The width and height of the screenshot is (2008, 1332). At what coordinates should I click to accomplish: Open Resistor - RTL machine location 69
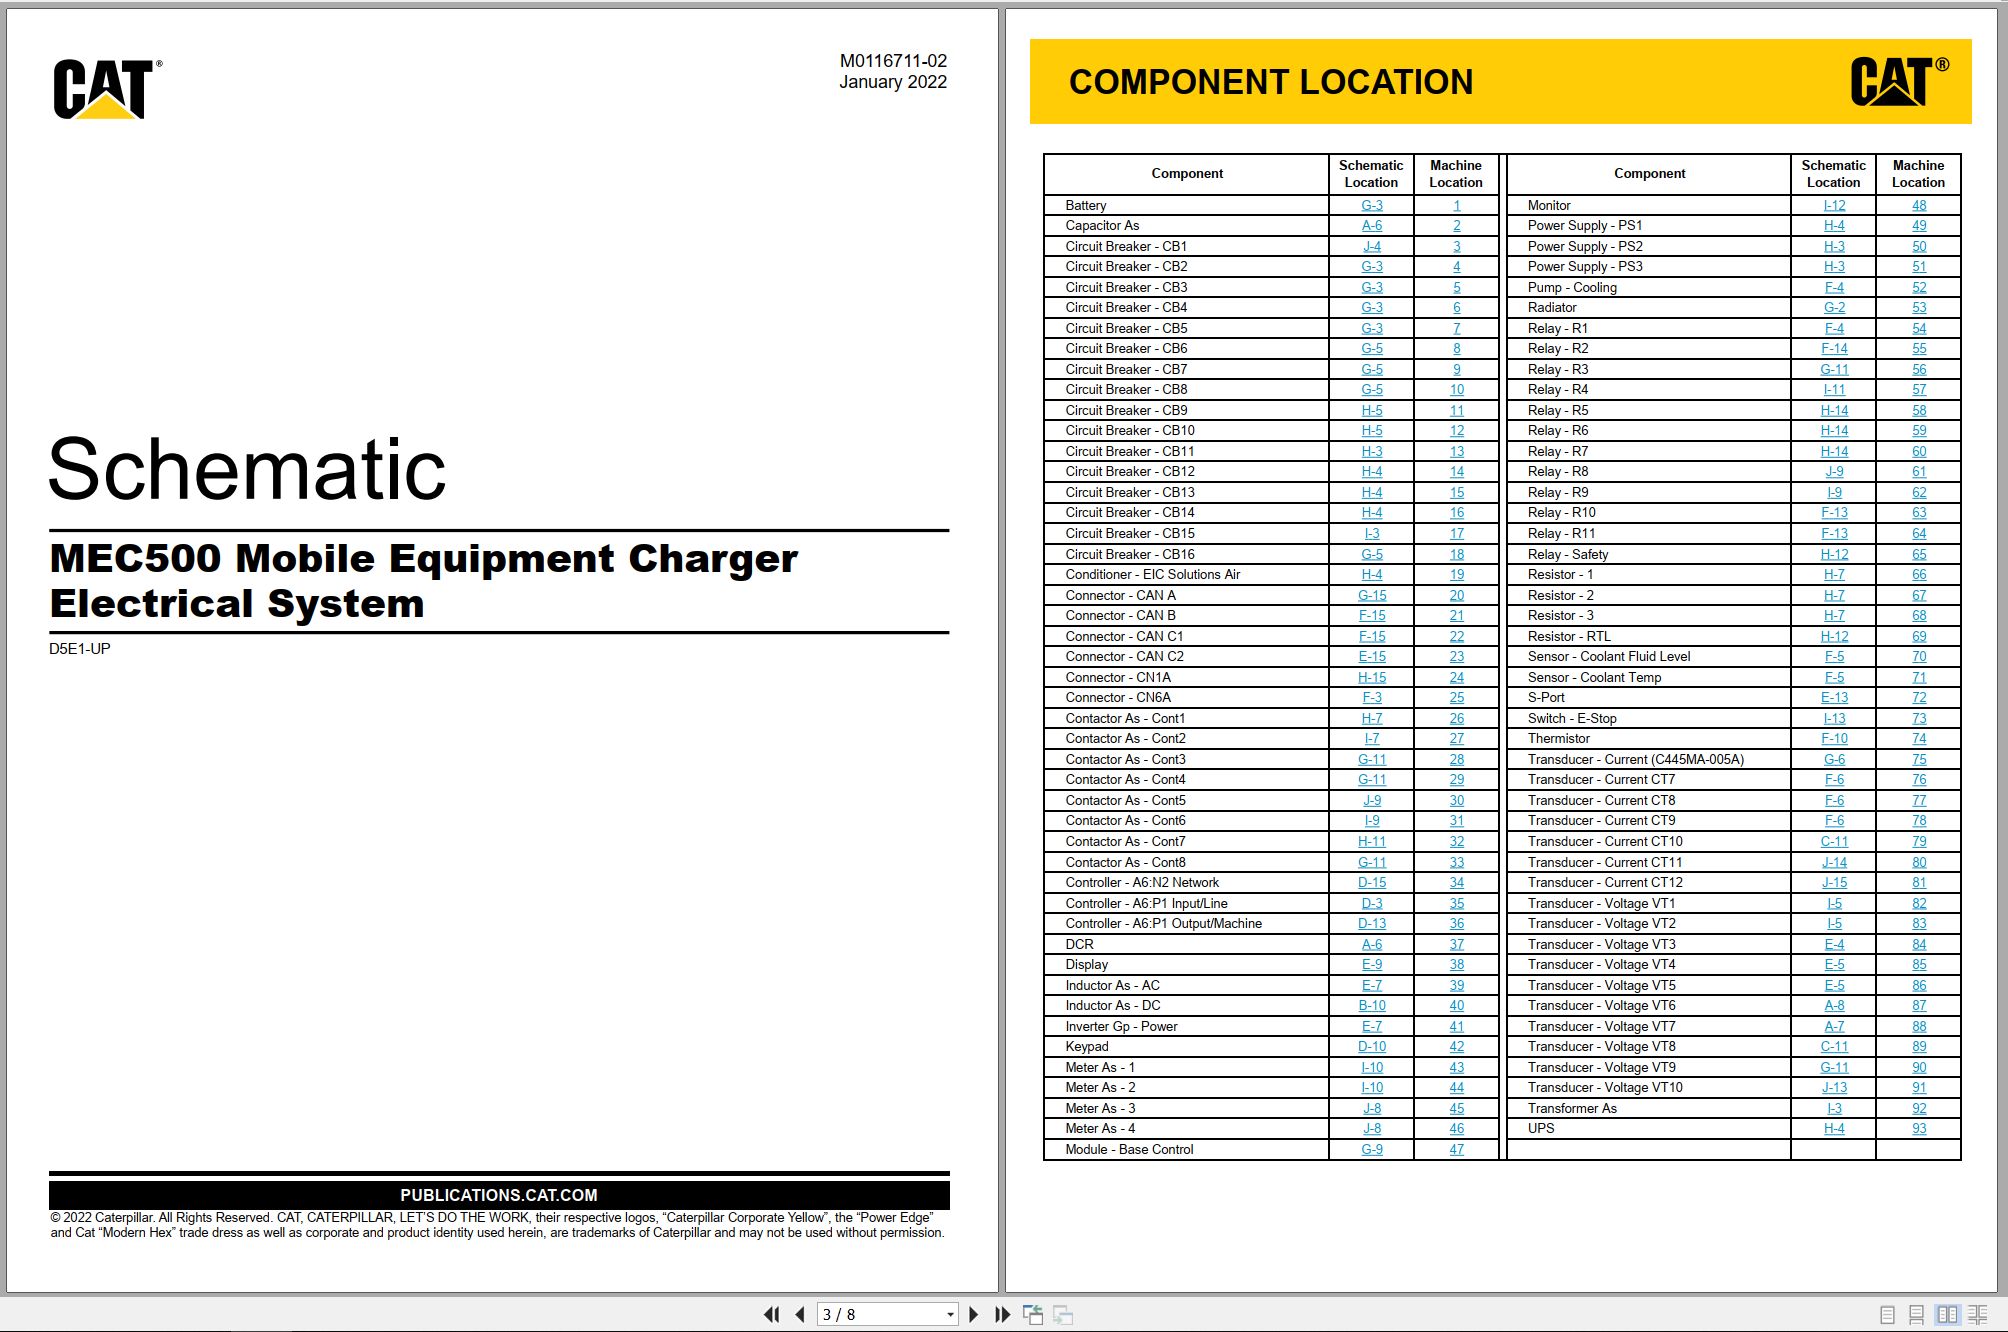tap(1919, 636)
